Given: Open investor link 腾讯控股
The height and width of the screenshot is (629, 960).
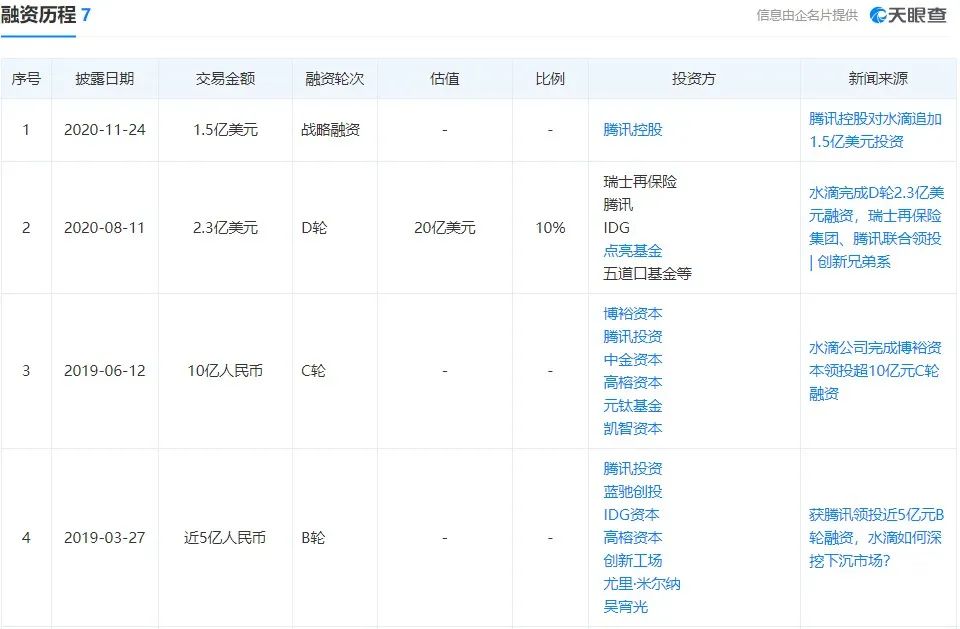Looking at the screenshot, I should coord(632,130).
